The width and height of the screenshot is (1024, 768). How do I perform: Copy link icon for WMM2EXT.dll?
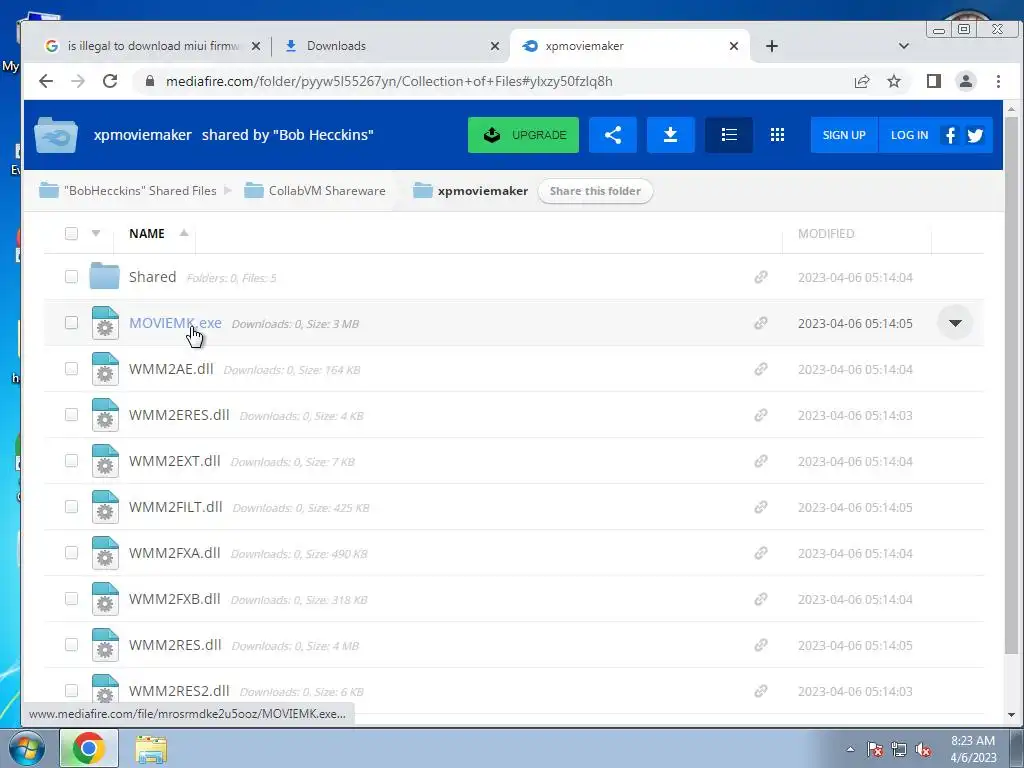(x=761, y=461)
